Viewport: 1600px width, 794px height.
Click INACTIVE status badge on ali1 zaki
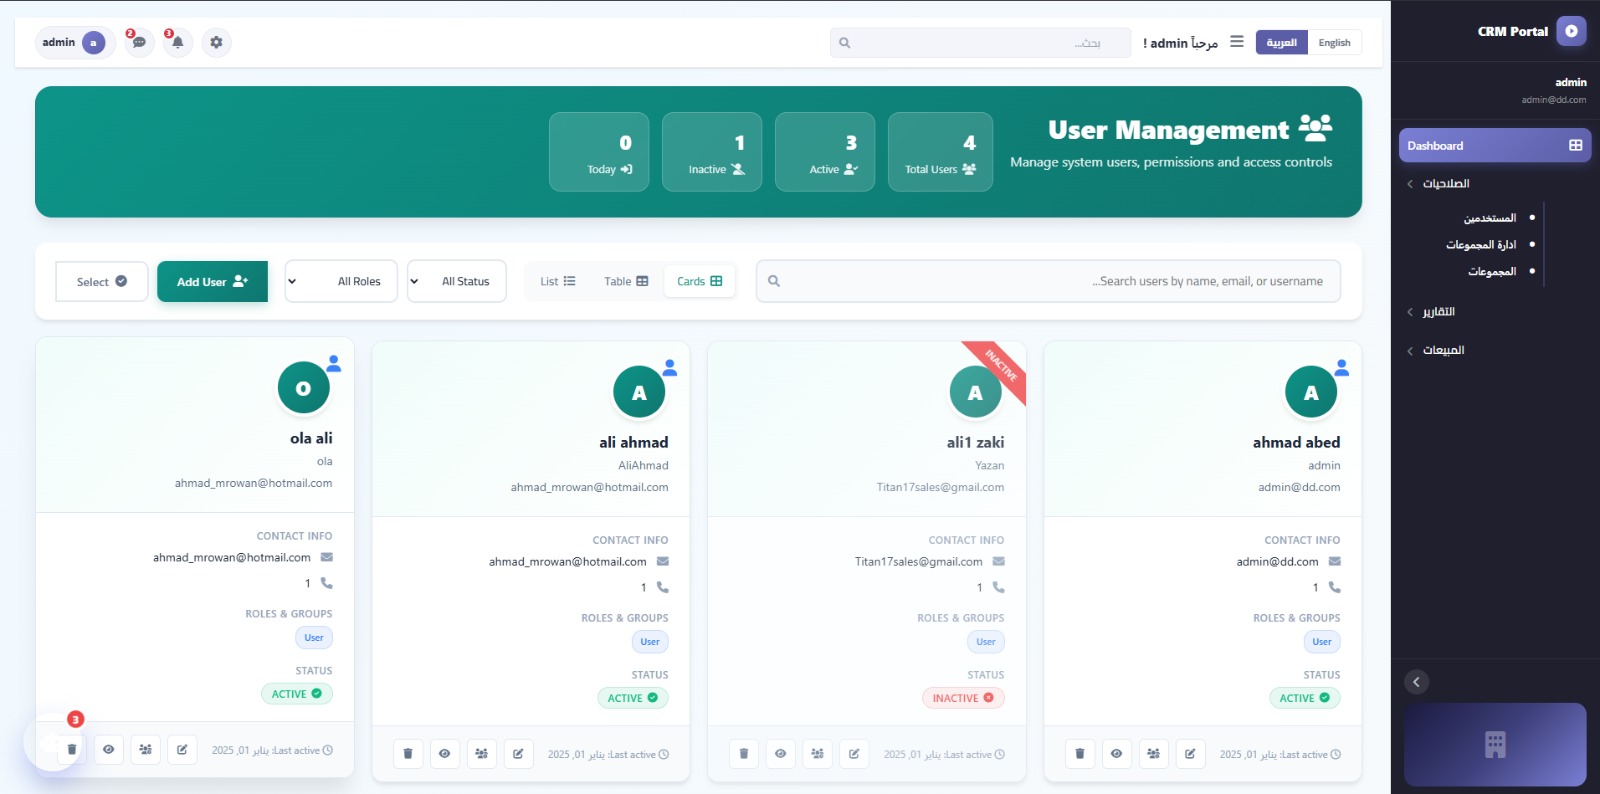(x=963, y=698)
